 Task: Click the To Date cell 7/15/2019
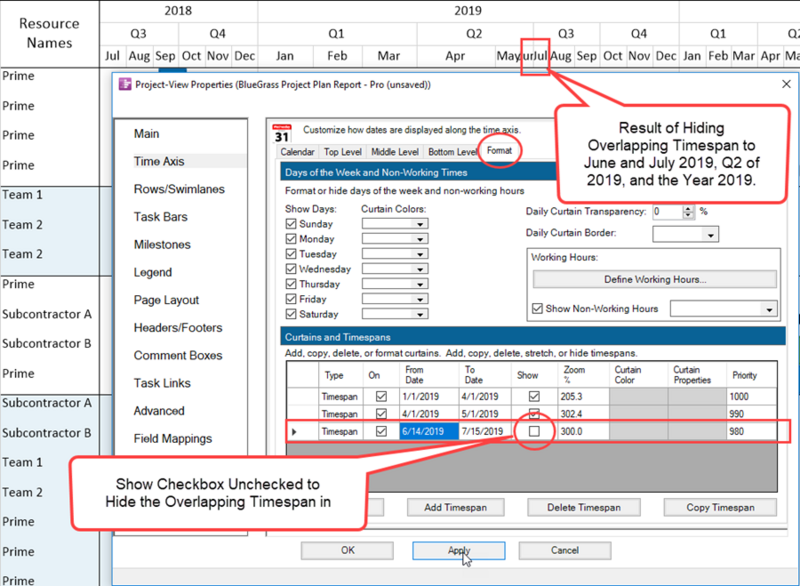(x=485, y=431)
